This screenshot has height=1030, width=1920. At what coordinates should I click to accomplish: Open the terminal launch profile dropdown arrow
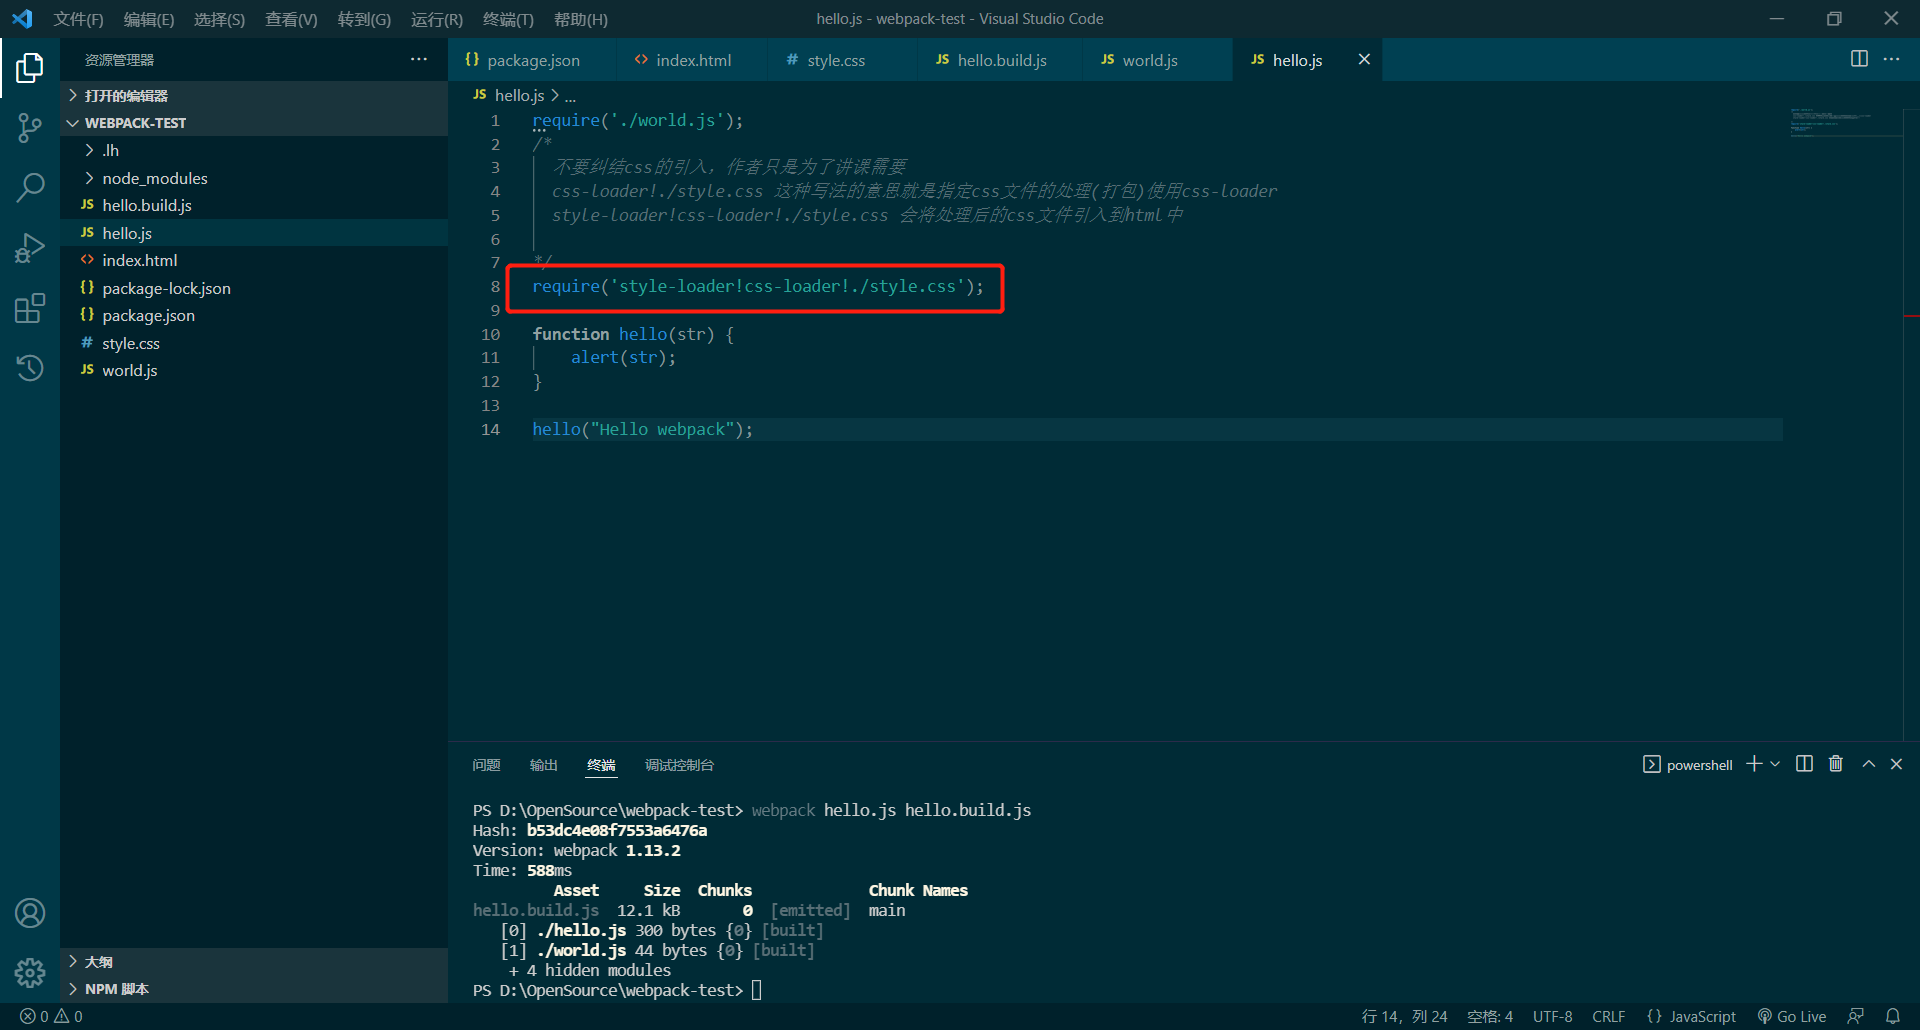click(1775, 764)
